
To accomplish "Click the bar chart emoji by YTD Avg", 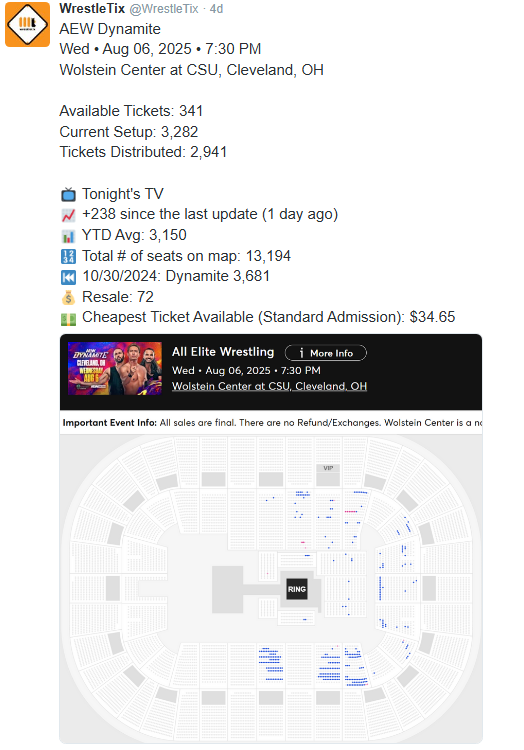I will click(68, 236).
